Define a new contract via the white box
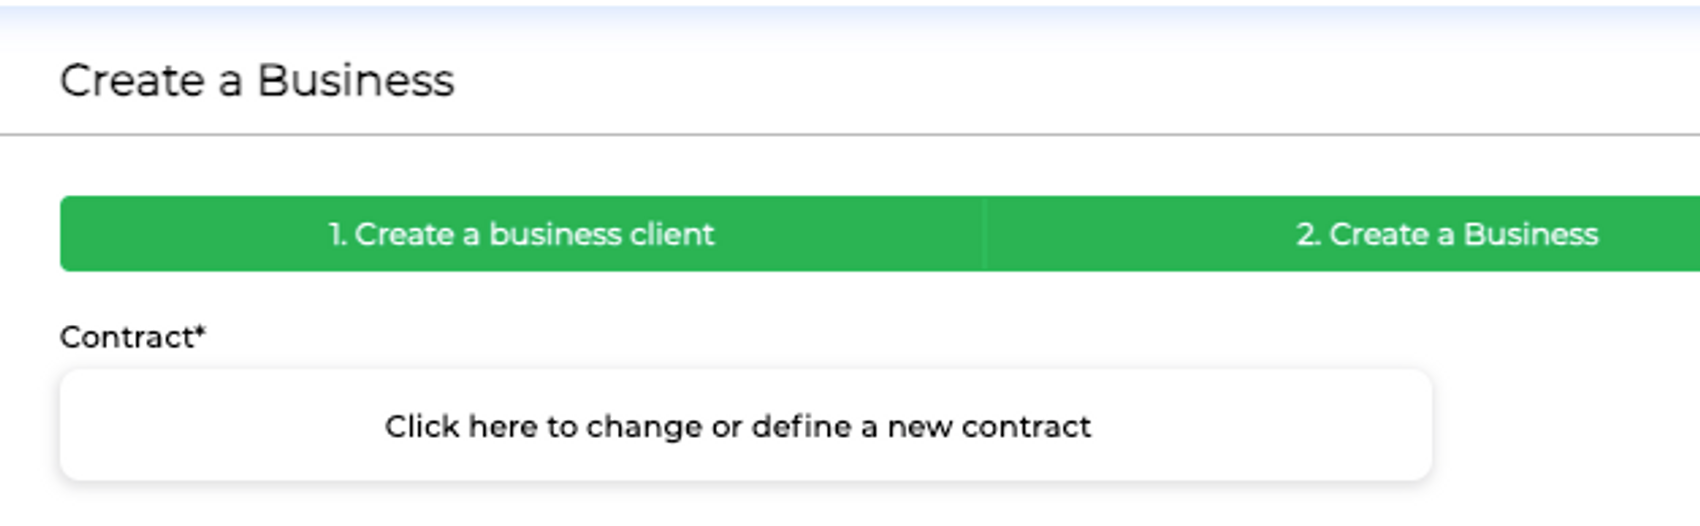The width and height of the screenshot is (1700, 526). [x=745, y=425]
